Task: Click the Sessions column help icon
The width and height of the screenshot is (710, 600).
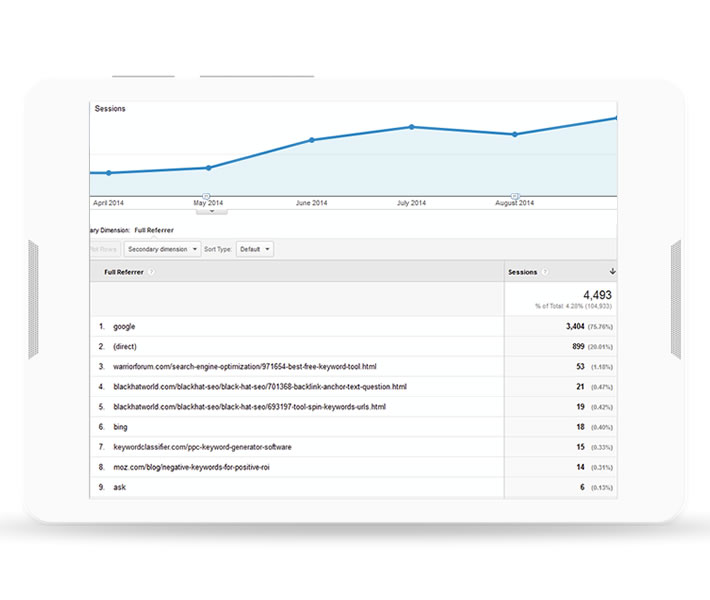Action: [544, 272]
